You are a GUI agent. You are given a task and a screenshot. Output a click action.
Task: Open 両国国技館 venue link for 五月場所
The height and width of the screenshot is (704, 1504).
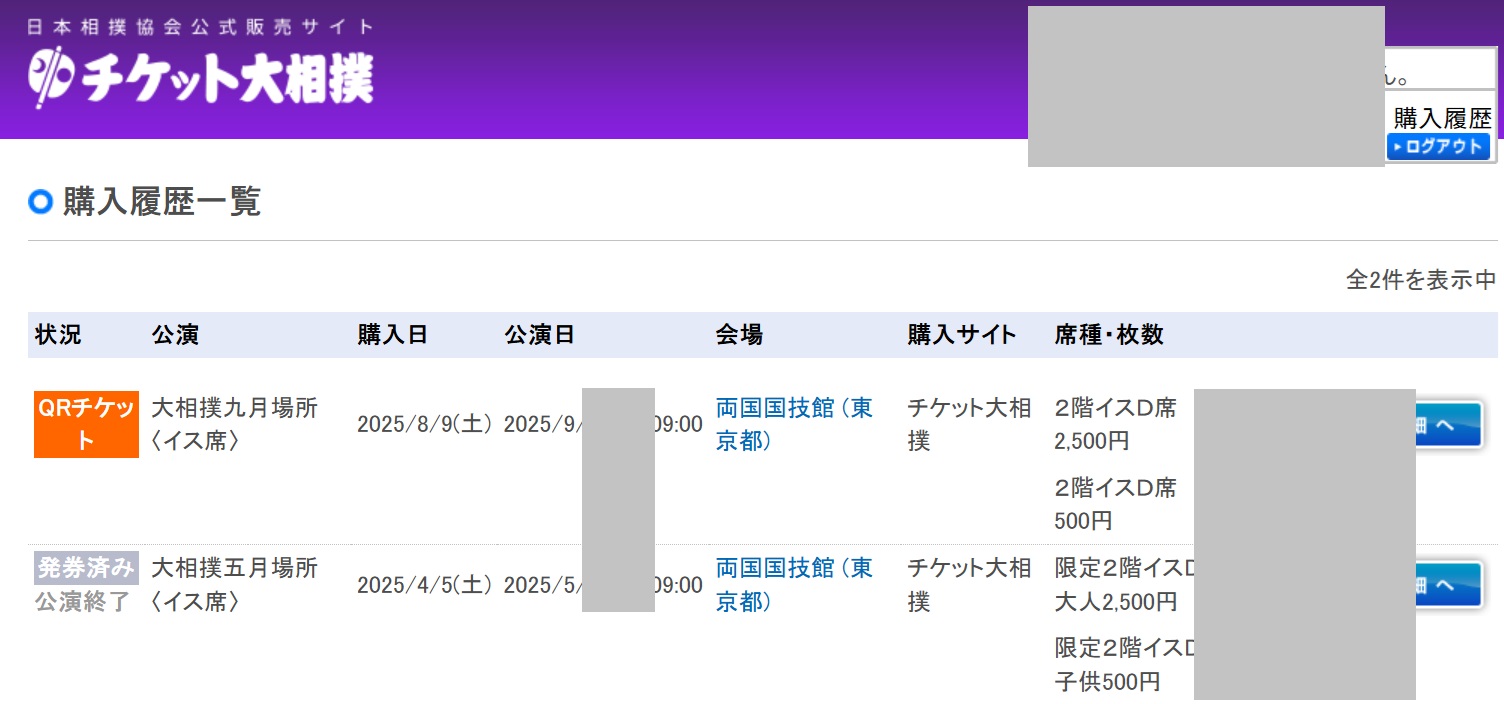[x=793, y=584]
